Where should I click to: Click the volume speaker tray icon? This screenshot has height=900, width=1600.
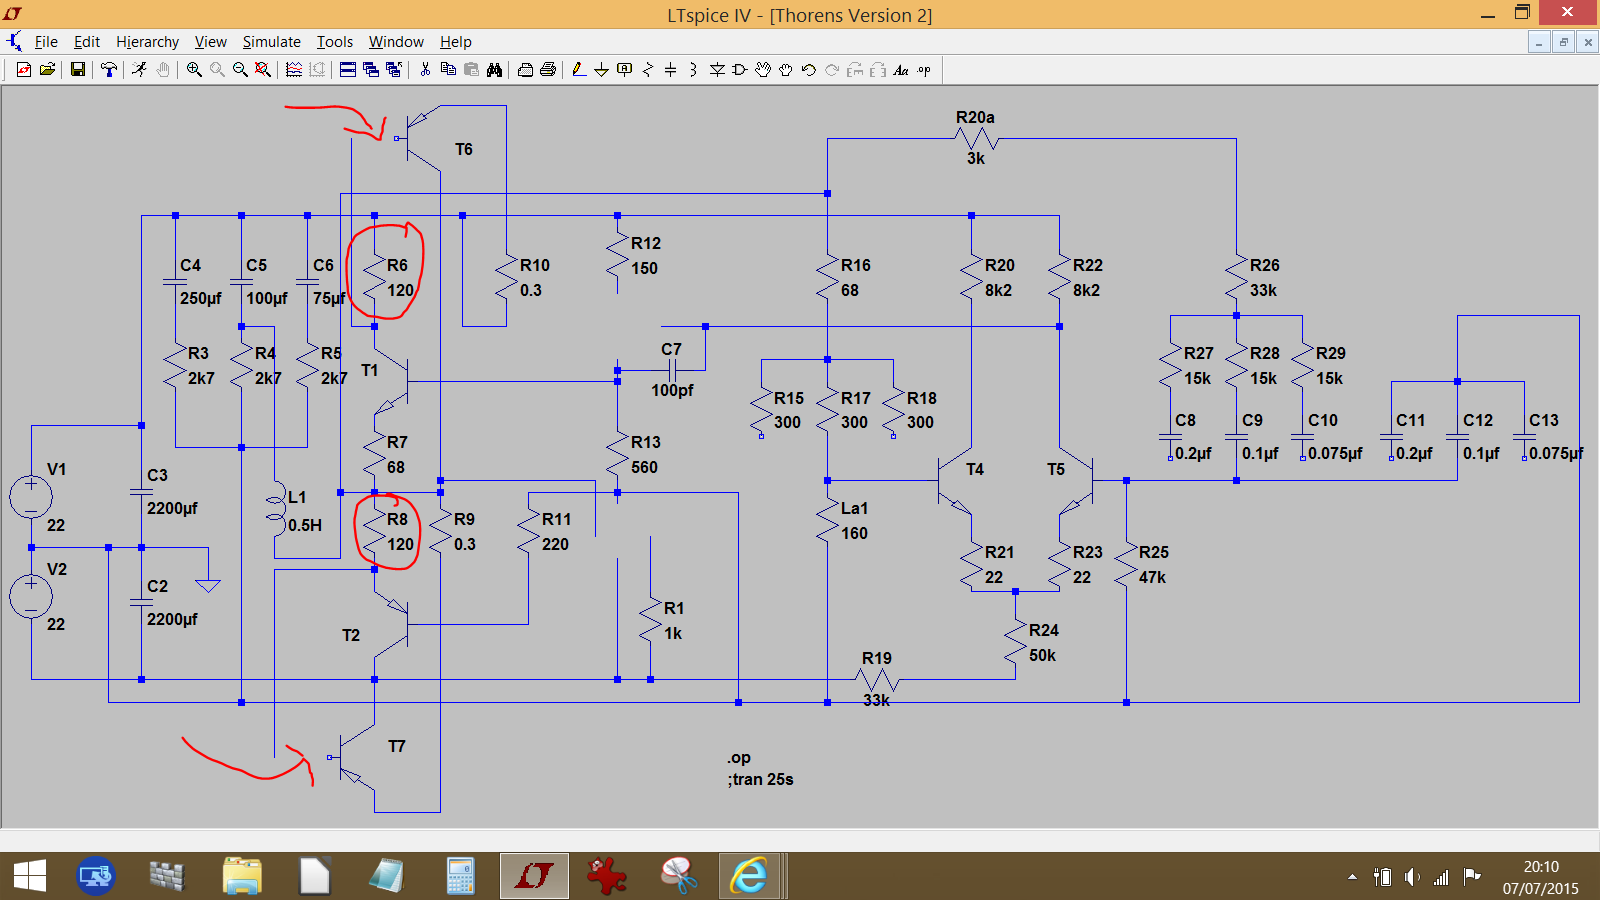pyautogui.click(x=1411, y=877)
